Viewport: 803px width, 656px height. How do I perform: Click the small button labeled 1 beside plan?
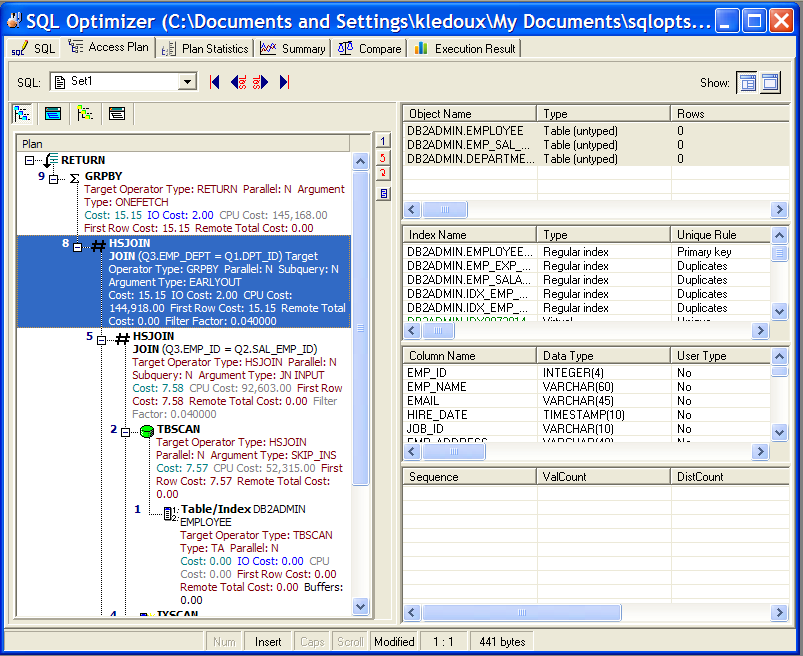point(383,141)
